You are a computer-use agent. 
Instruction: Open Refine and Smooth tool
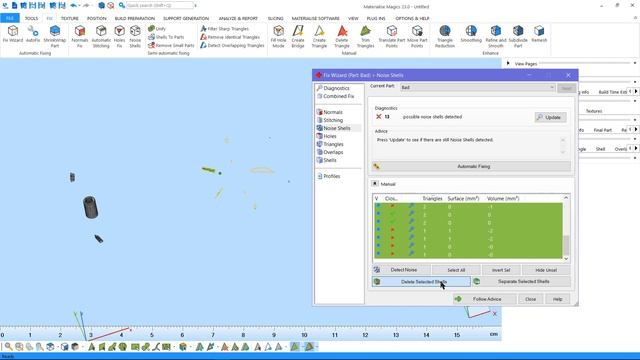click(x=496, y=36)
